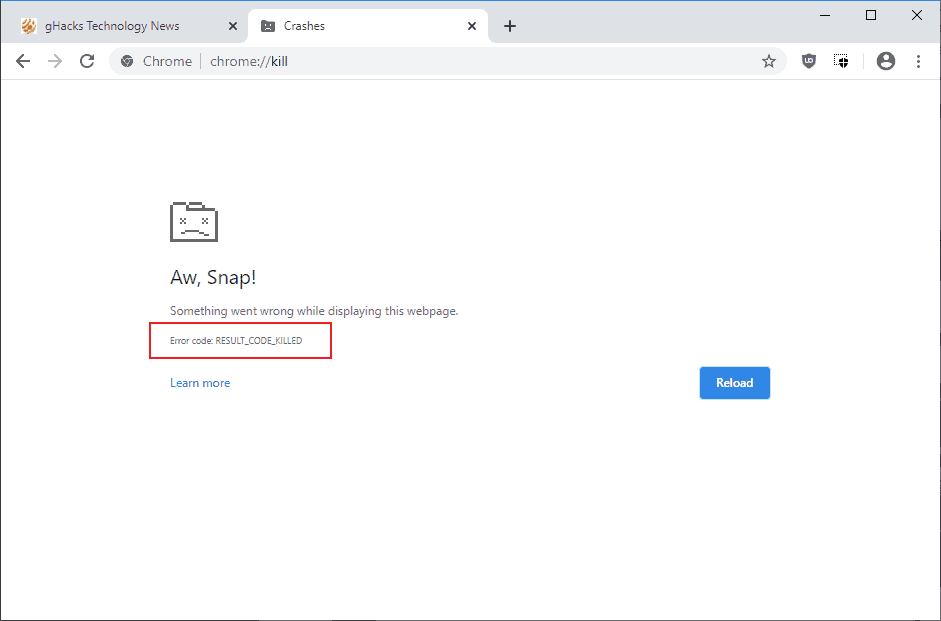Open Chrome's three-dot menu

pyautogui.click(x=918, y=61)
